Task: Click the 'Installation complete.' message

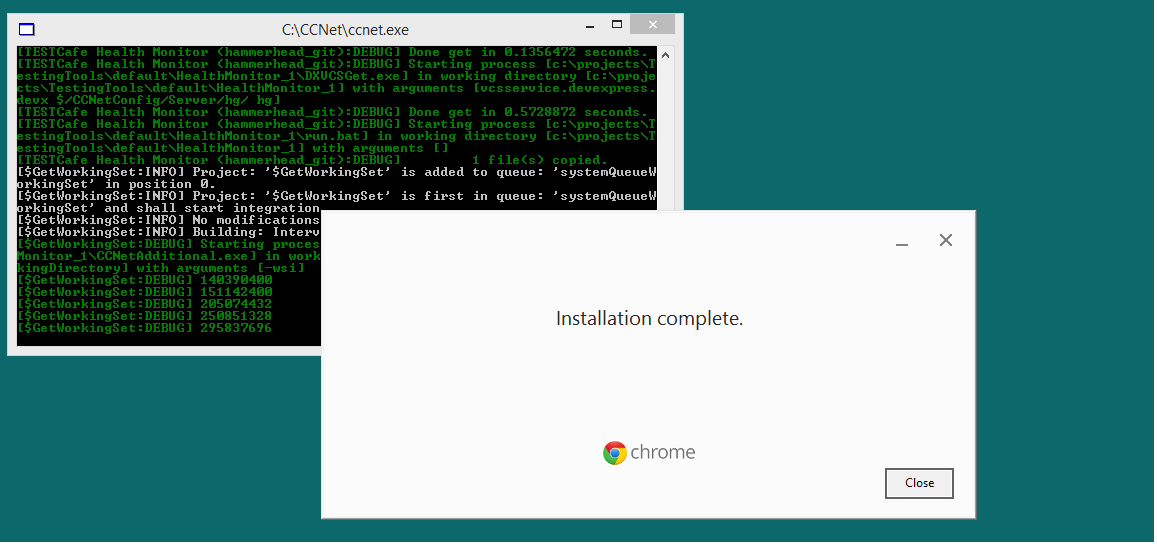Action: (649, 319)
